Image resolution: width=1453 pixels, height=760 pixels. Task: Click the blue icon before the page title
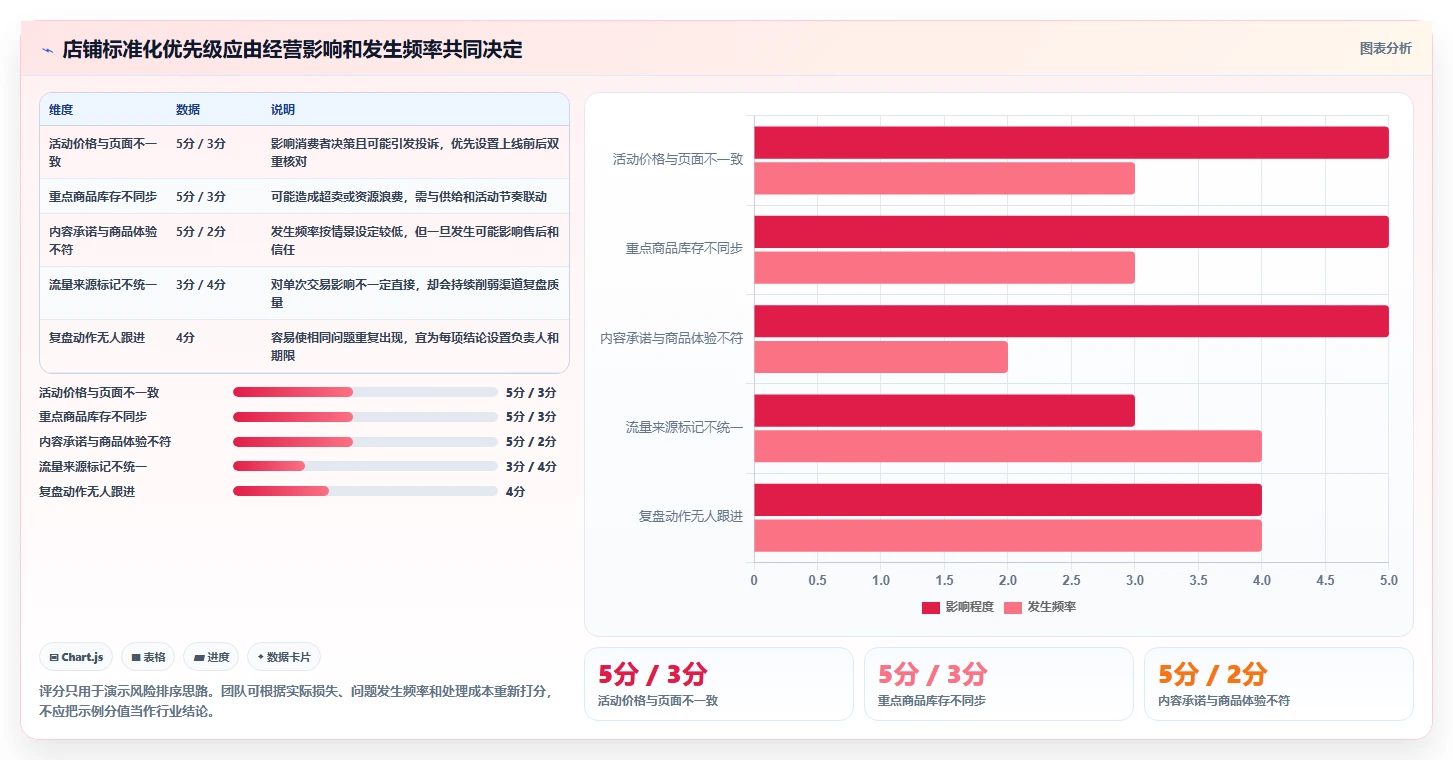pos(47,50)
